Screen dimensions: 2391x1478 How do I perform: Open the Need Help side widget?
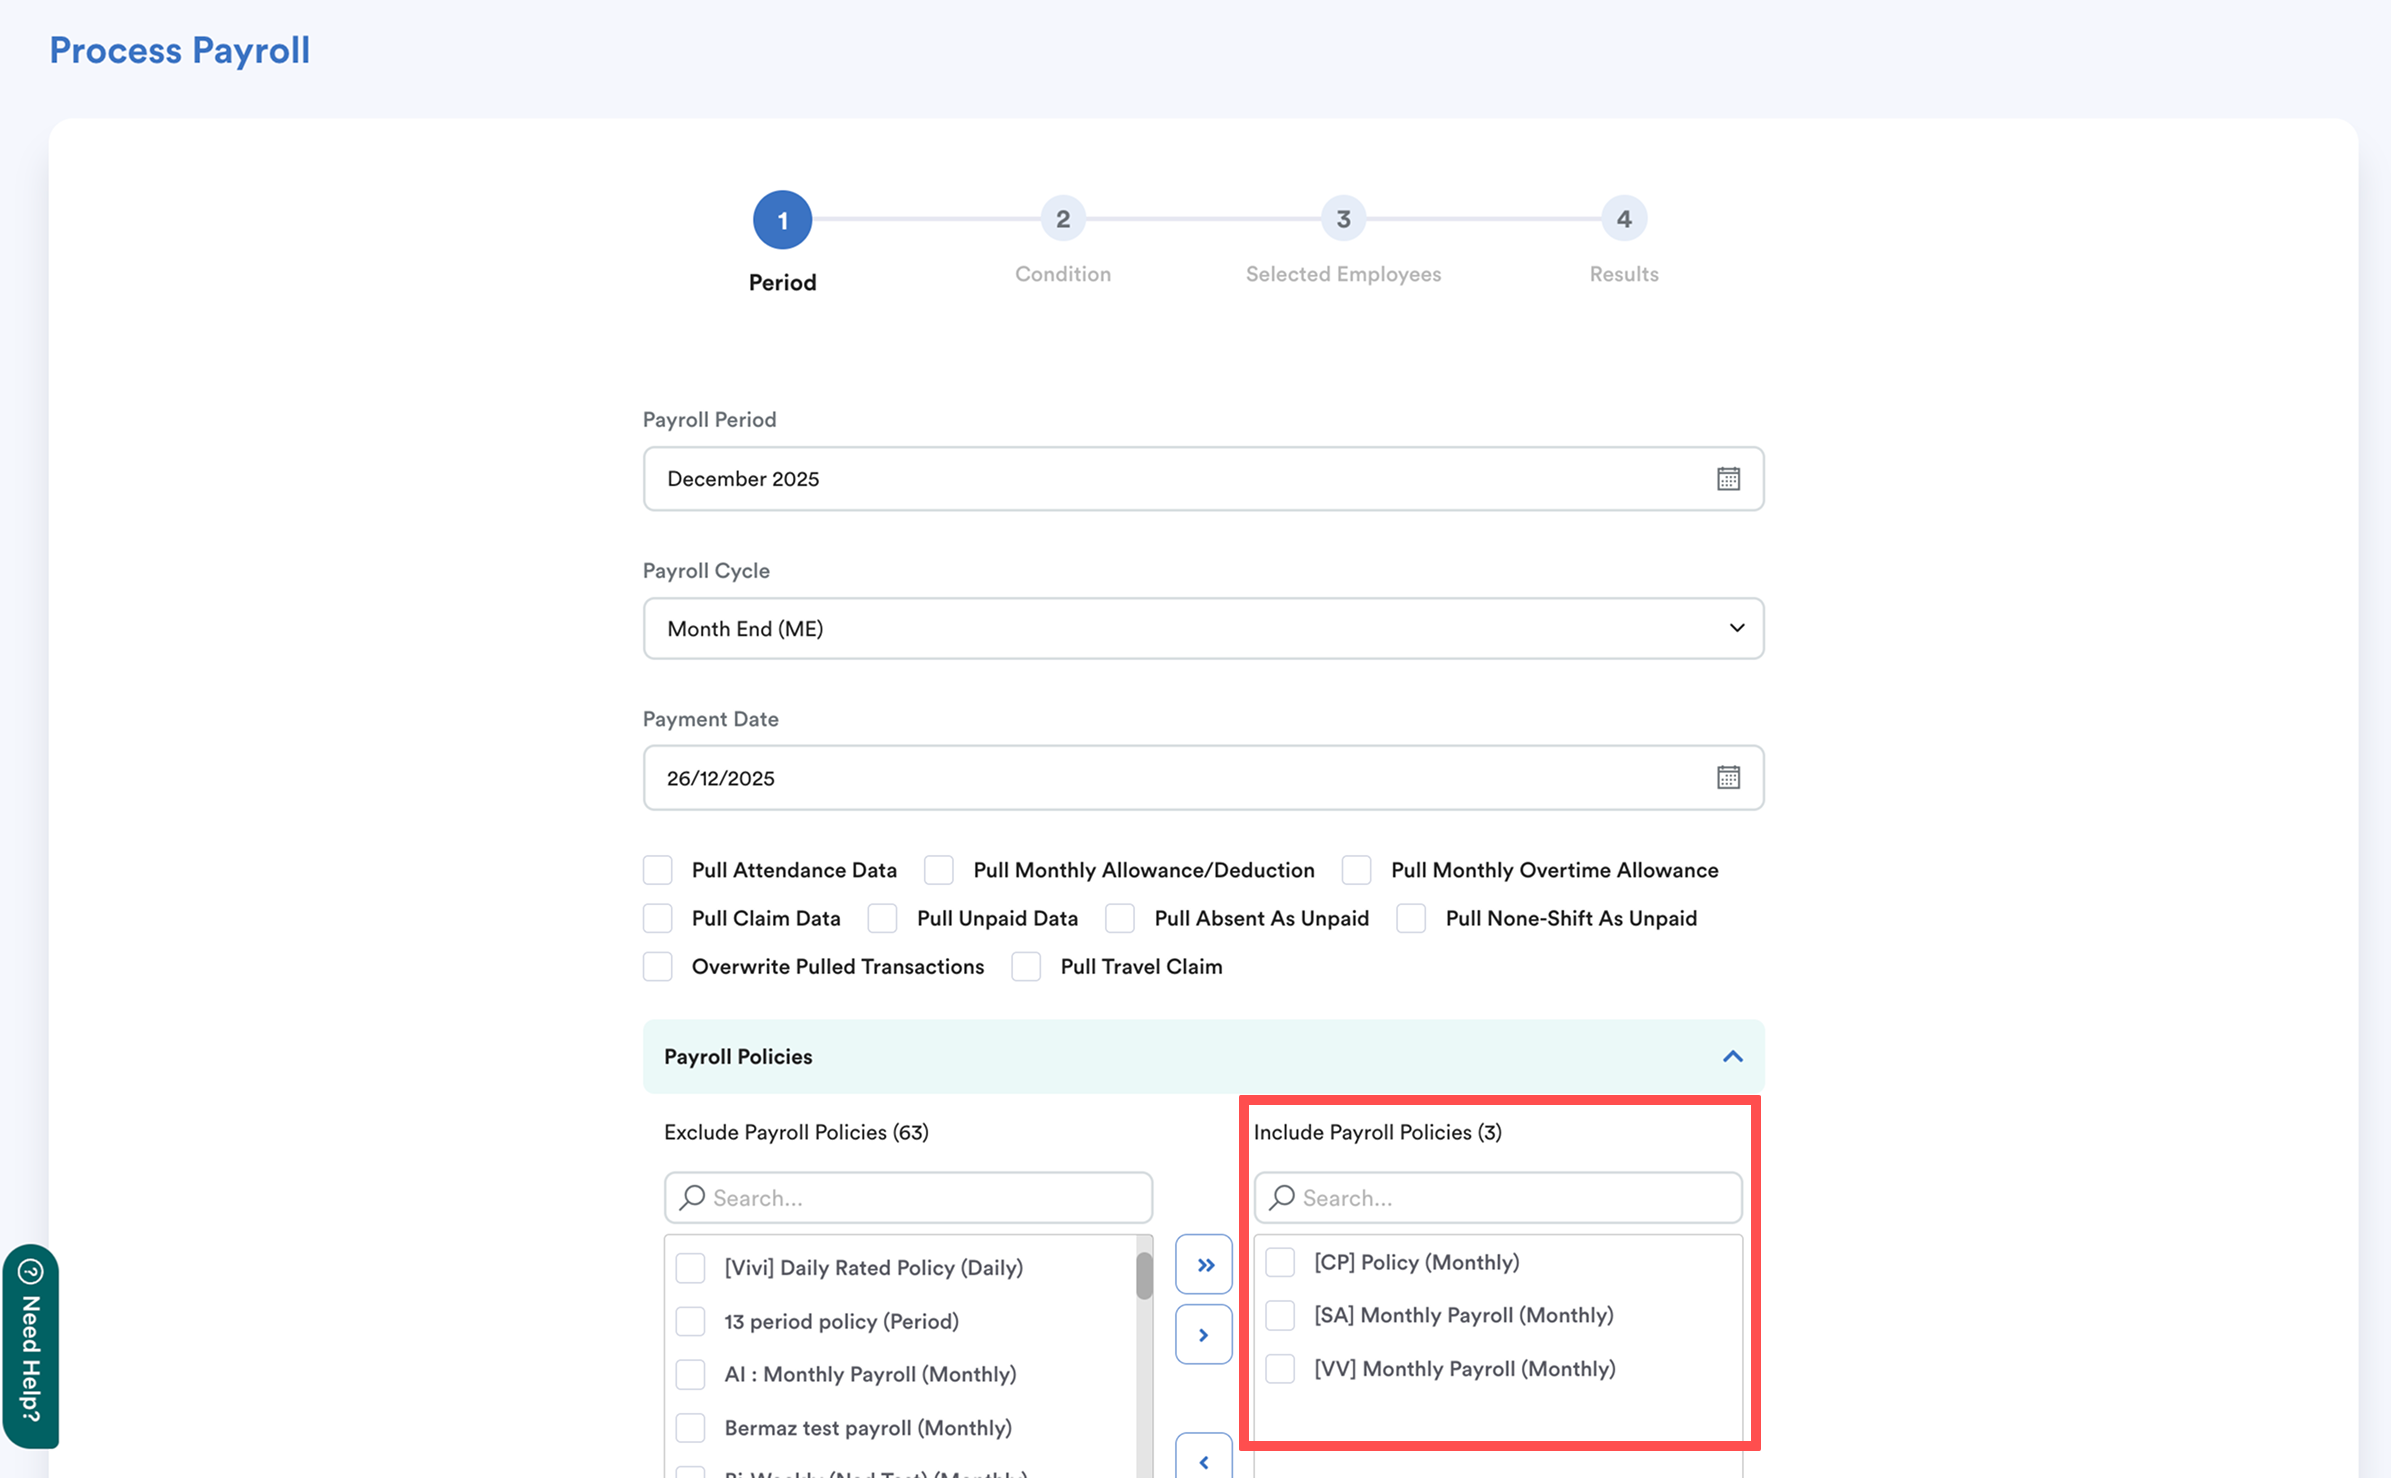coord(31,1346)
